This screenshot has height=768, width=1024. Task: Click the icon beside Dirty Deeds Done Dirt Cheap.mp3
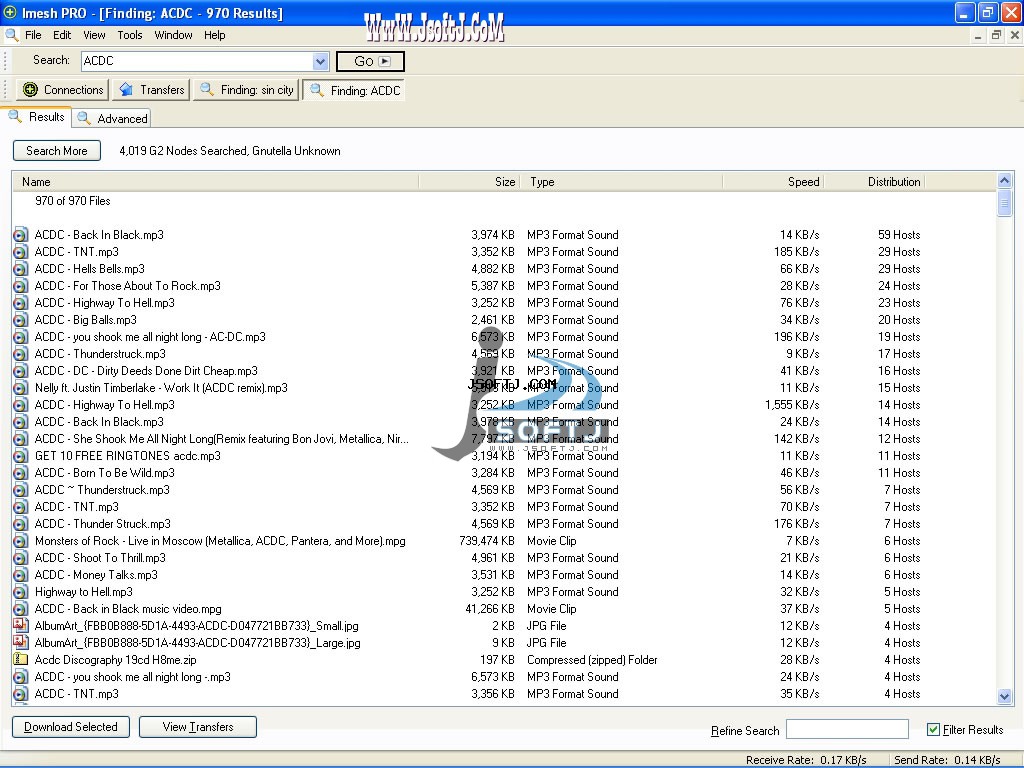pyautogui.click(x=21, y=371)
